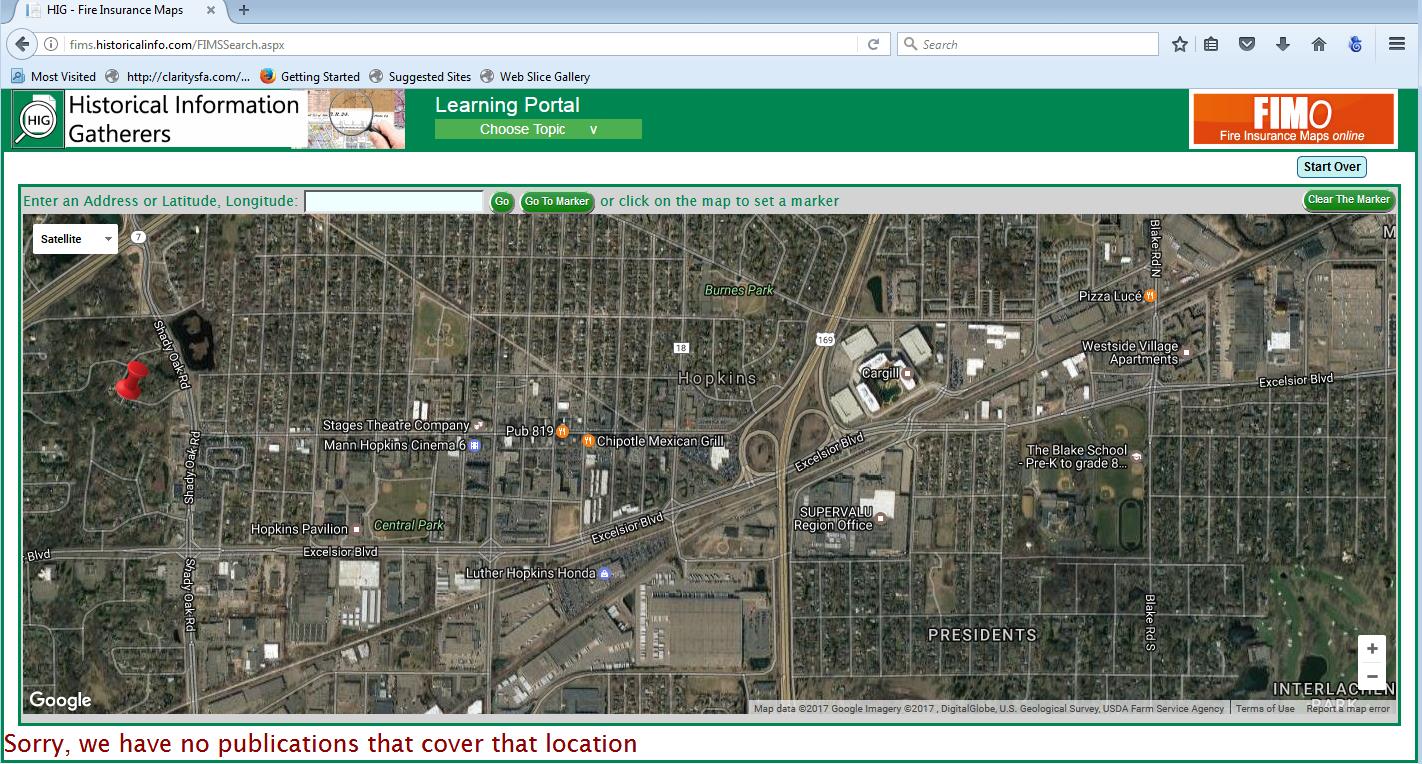Focus the address or latitude input field
The height and width of the screenshot is (764, 1422).
coord(394,201)
